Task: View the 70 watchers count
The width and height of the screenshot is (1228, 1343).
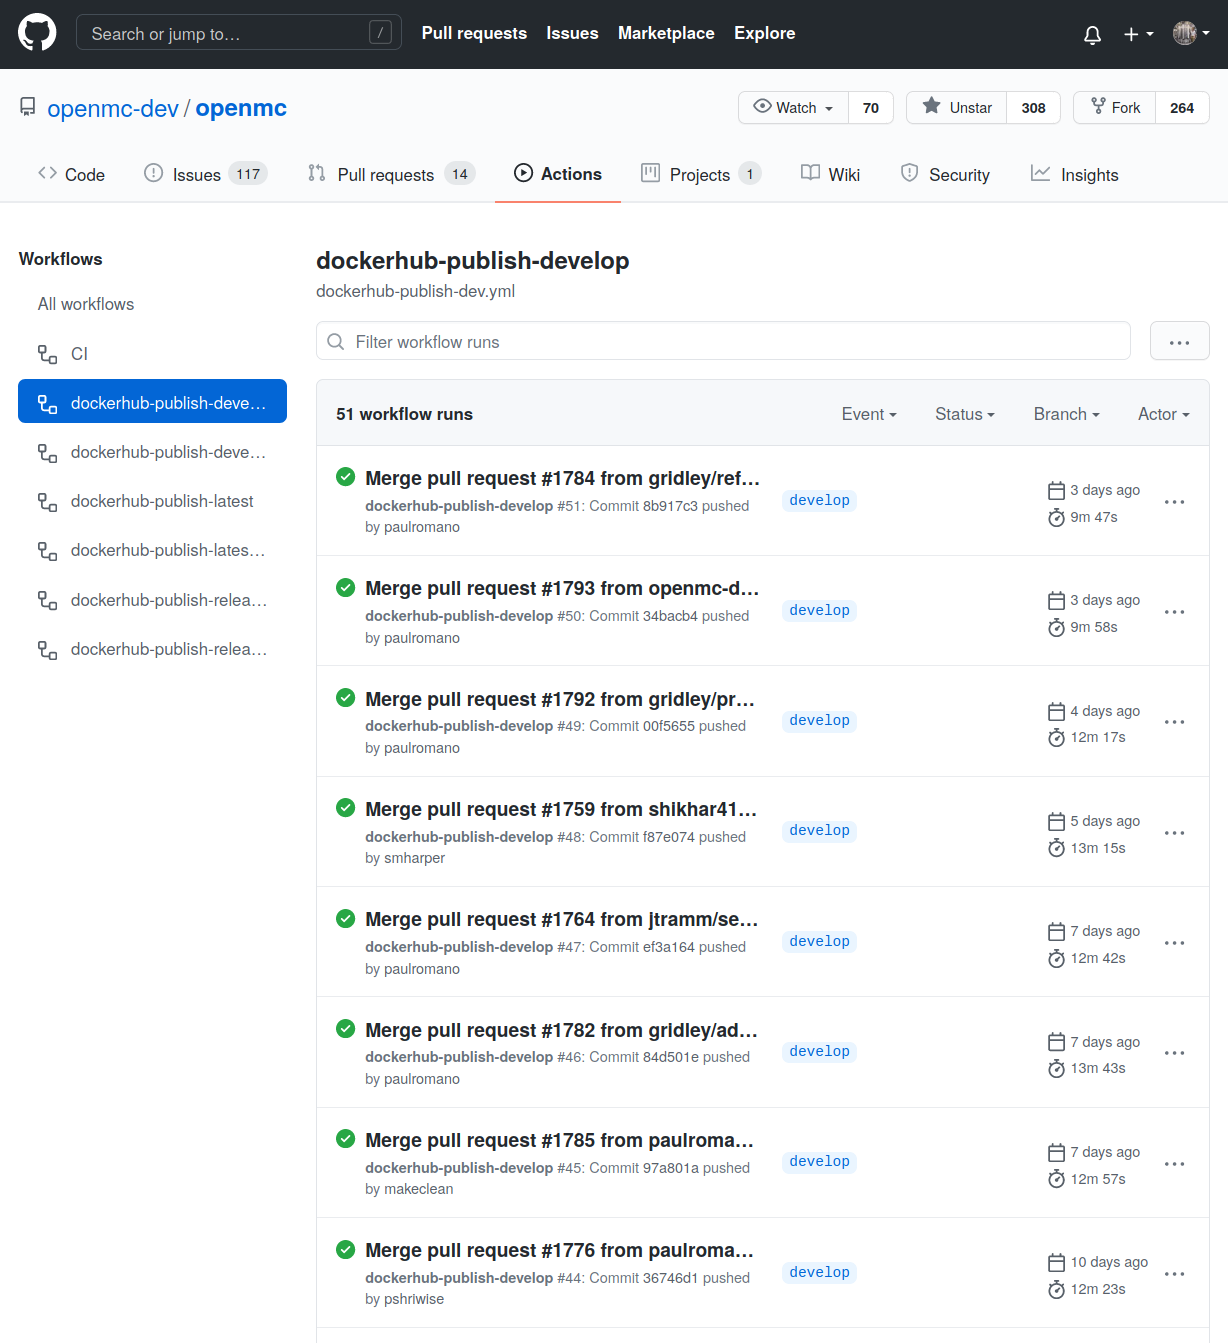Action: coord(871,108)
